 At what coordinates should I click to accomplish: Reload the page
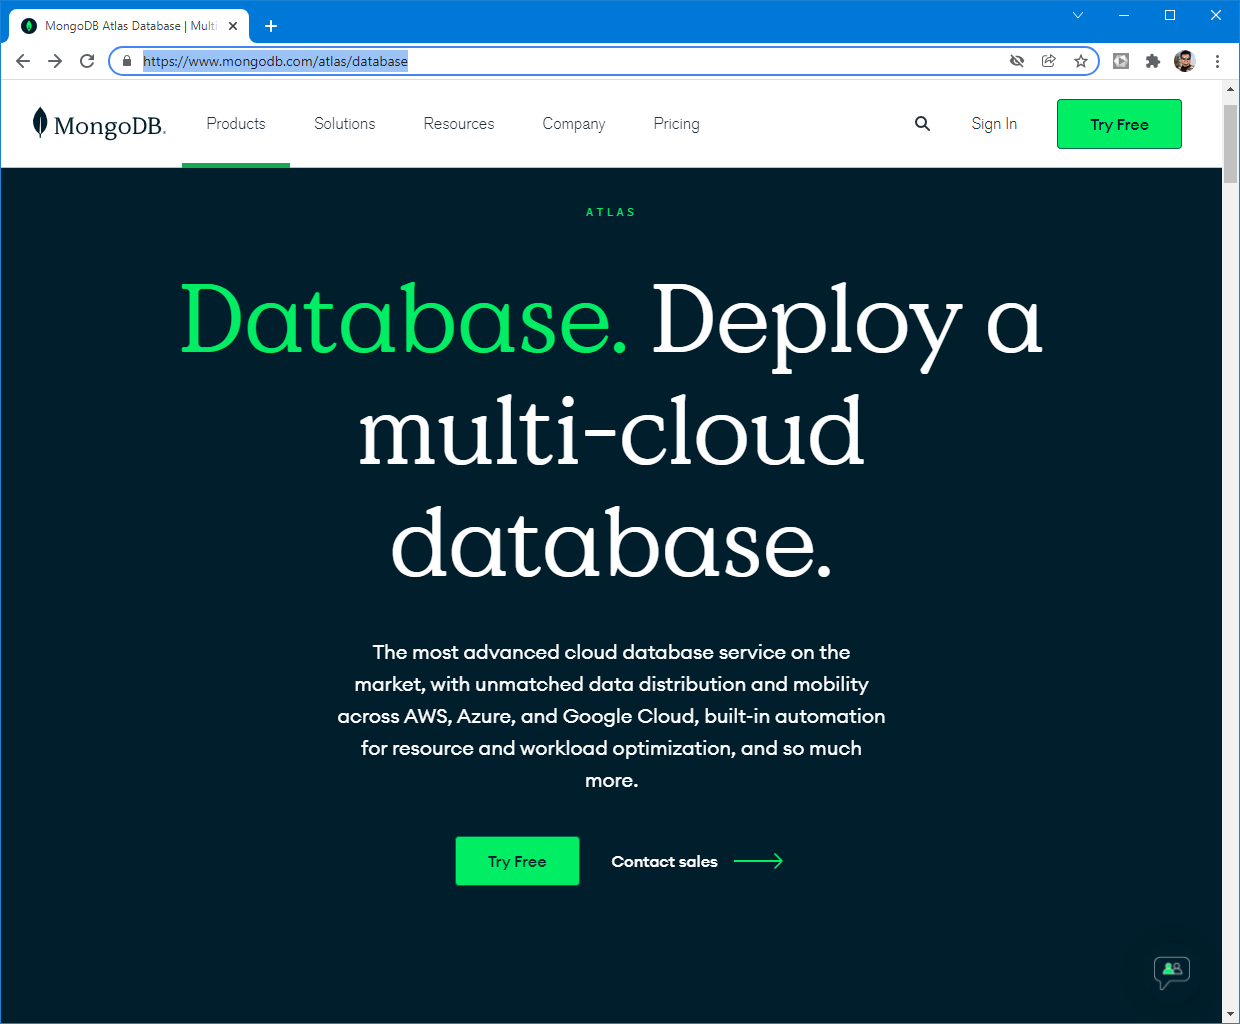pos(87,61)
